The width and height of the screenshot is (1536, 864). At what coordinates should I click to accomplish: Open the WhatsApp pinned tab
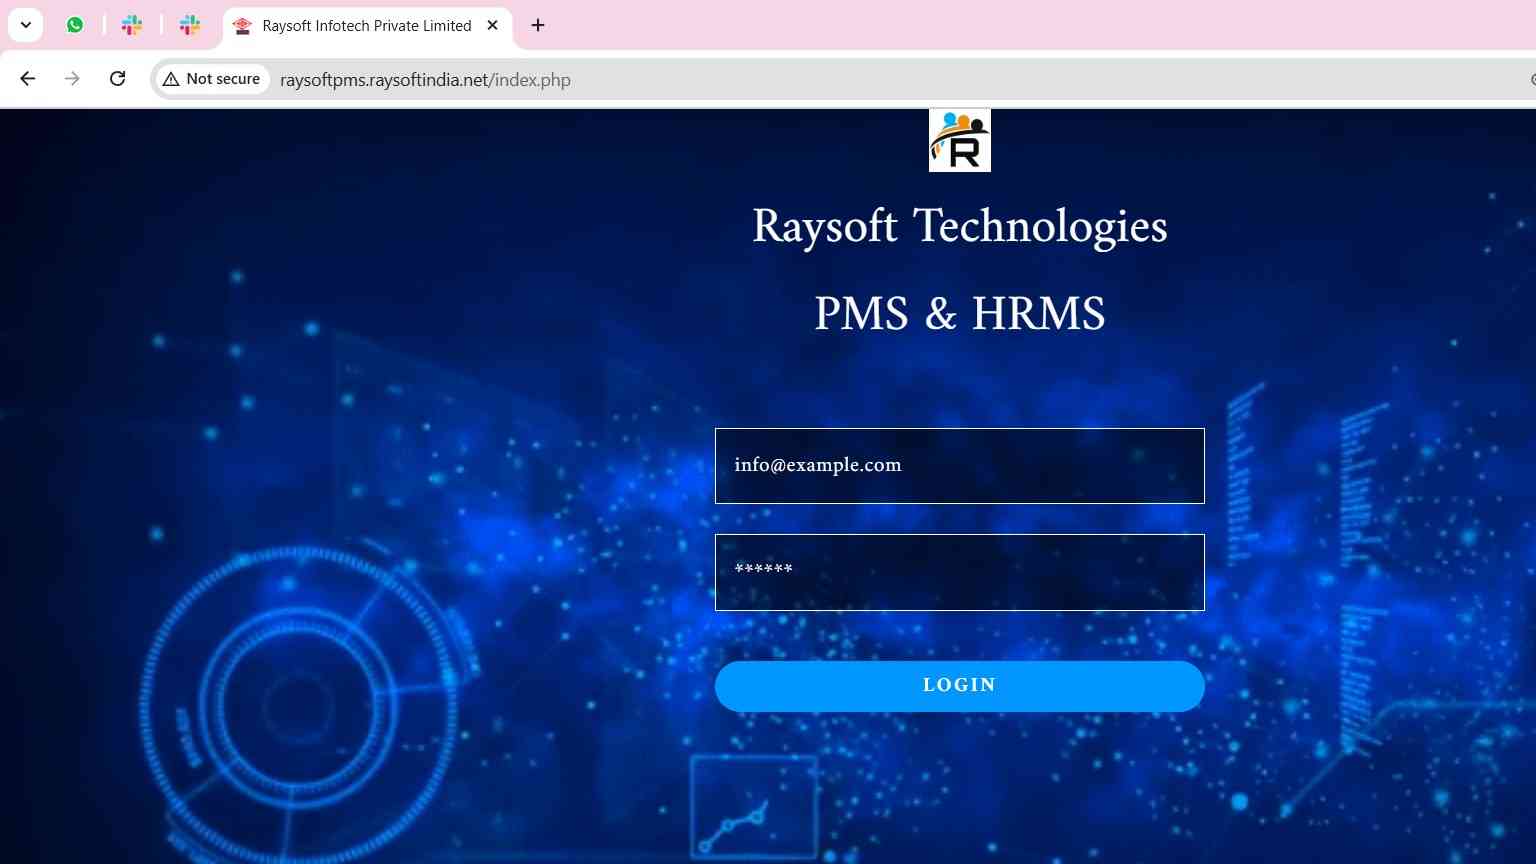(x=75, y=25)
